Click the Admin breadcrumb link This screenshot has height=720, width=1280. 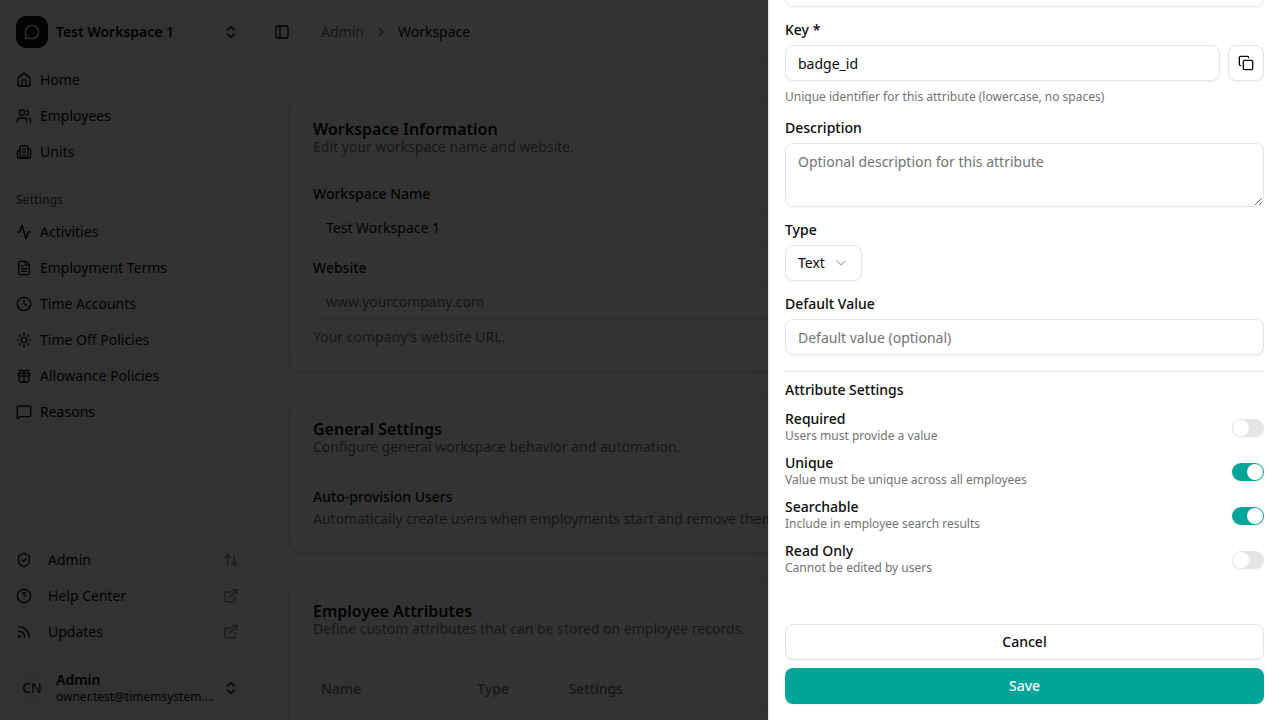coord(342,31)
